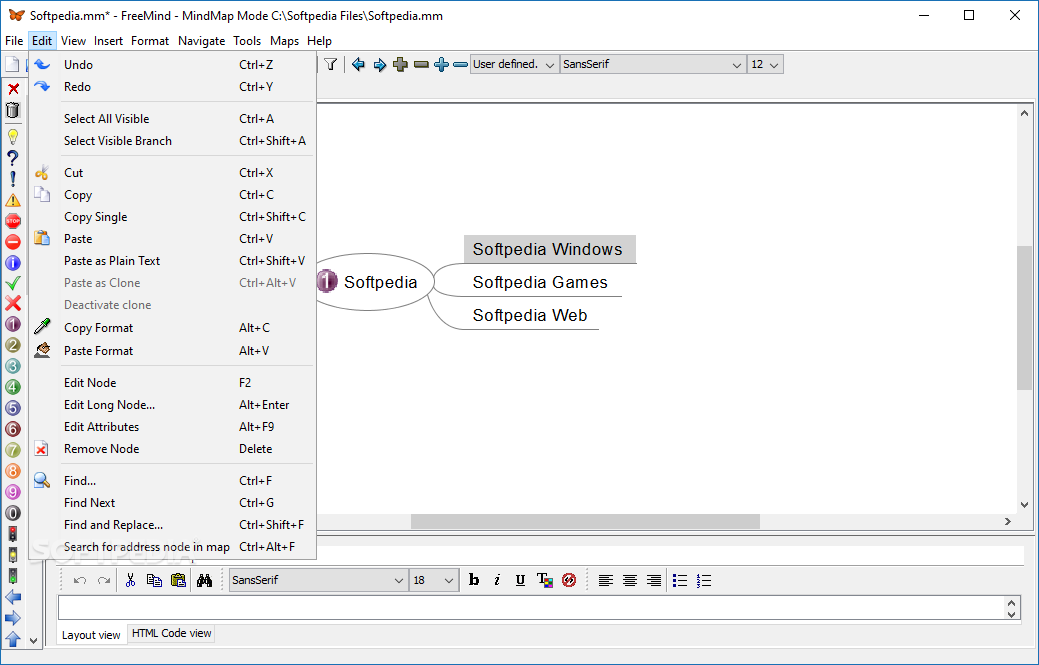
Task: Add the priority 1 purple circle icon
Action: pos(13,325)
